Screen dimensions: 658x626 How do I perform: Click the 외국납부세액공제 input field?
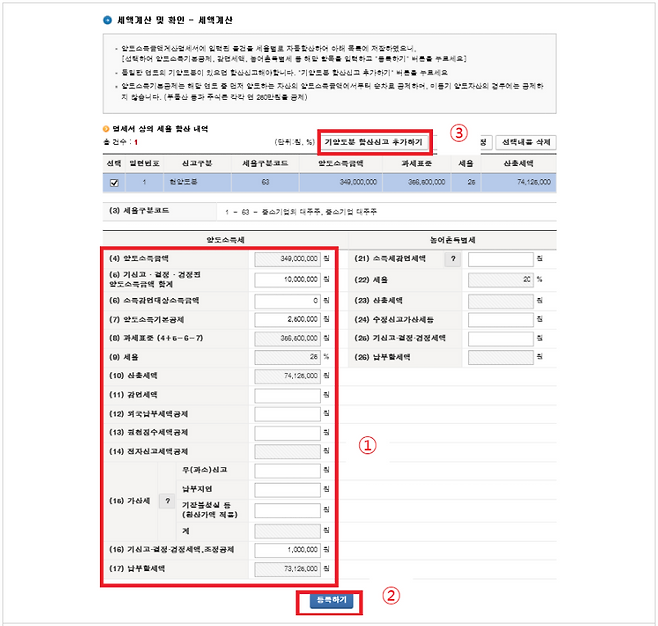(x=286, y=414)
